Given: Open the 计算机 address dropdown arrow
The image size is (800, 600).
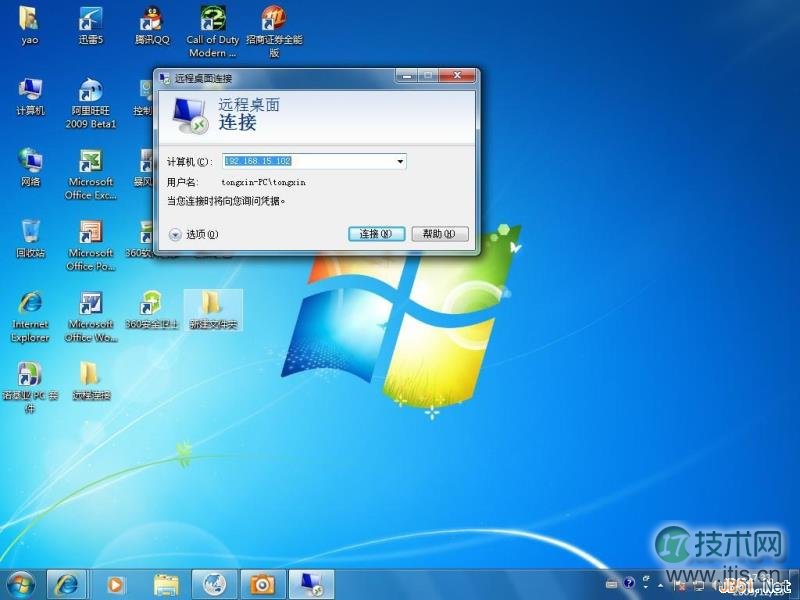Looking at the screenshot, I should point(400,161).
